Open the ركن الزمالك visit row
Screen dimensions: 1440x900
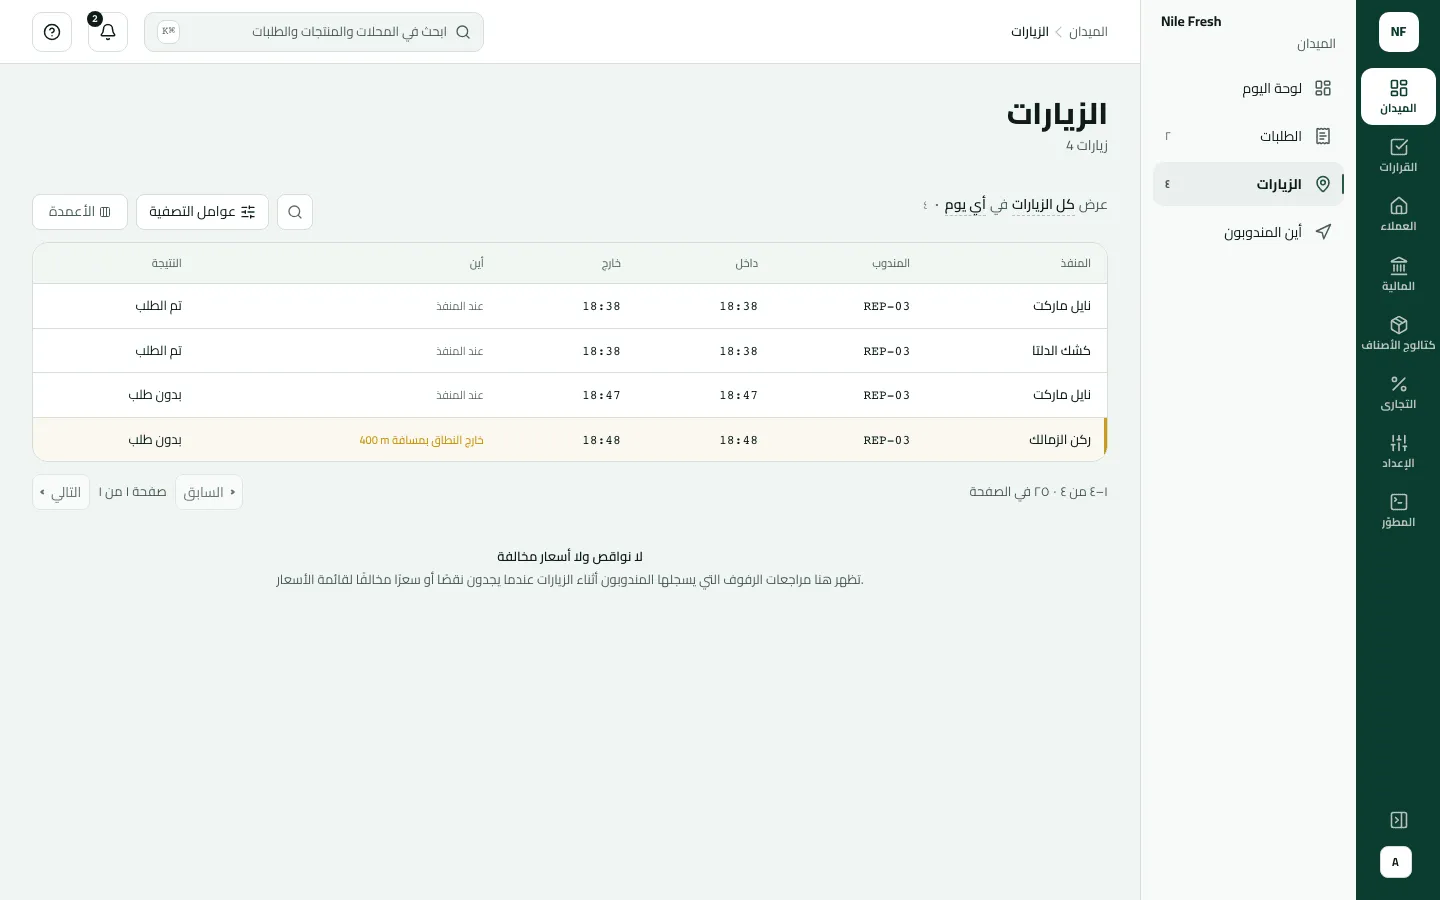[570, 440]
